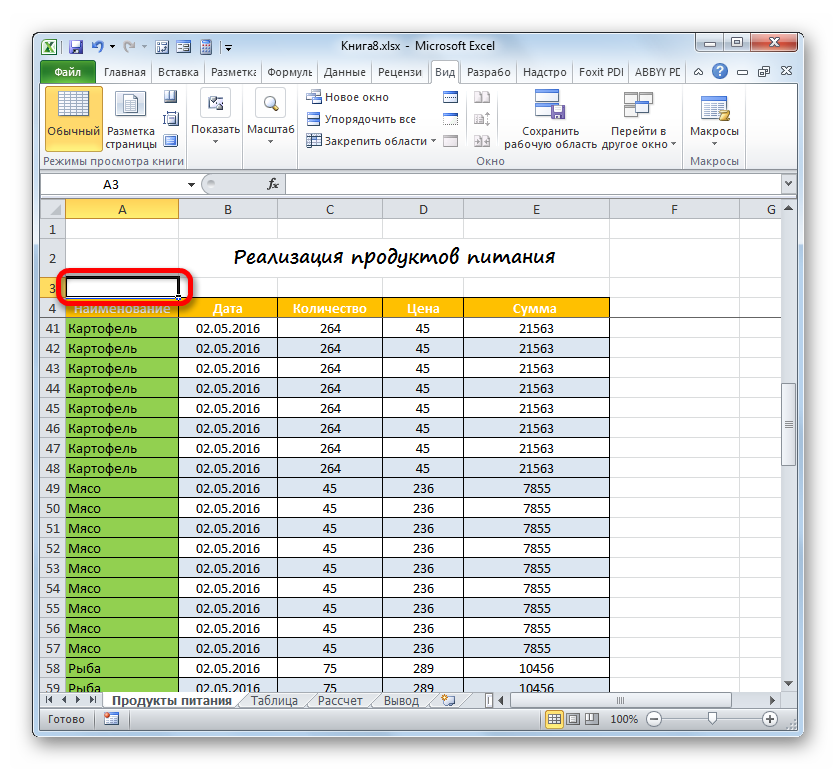Open custom views icon in ribbon
This screenshot has height=770, width=837.
click(171, 119)
